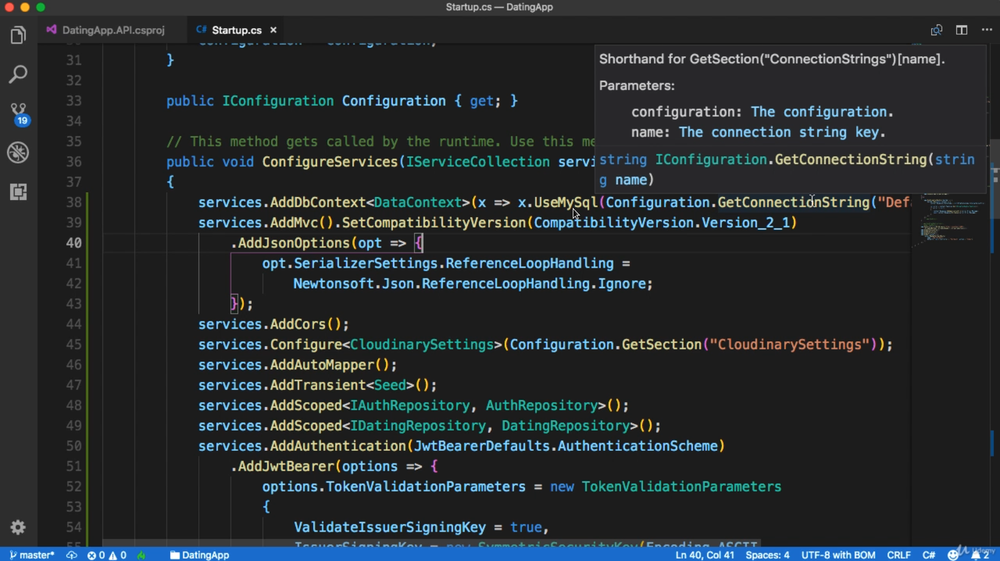Click the synchronize changes icon in the status bar

(71, 555)
